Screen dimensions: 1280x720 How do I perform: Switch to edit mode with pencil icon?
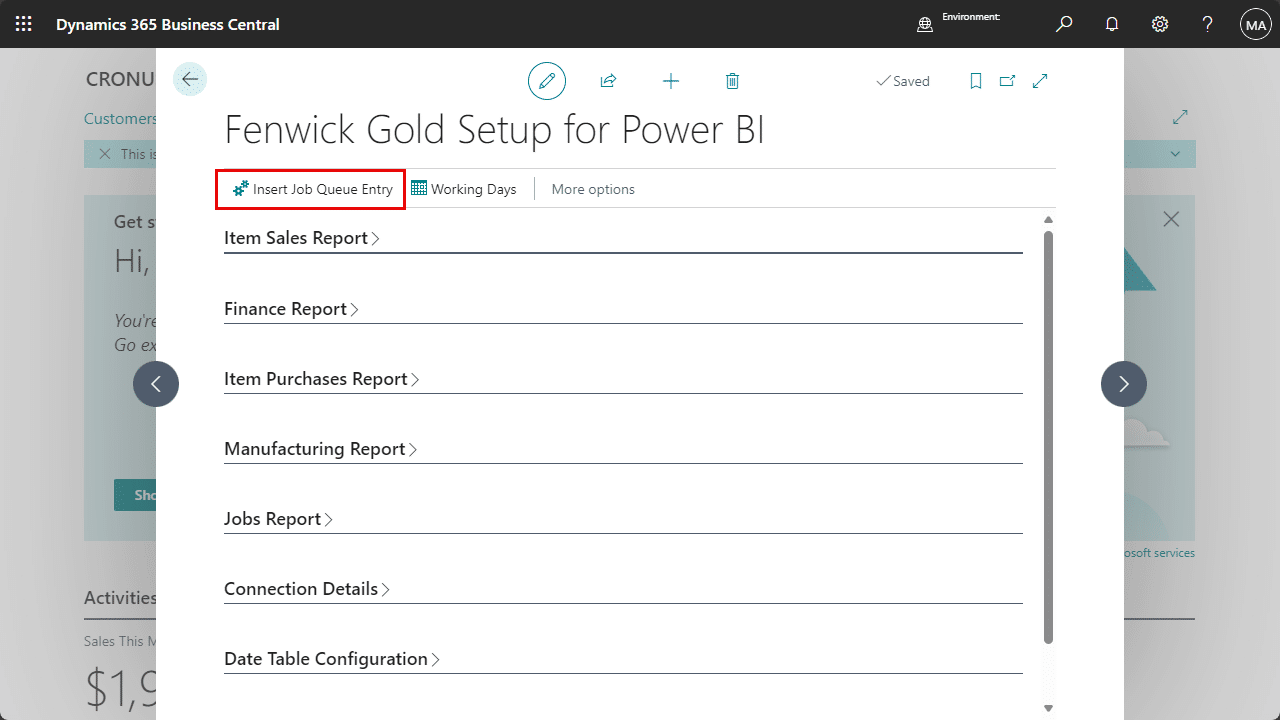[x=547, y=81]
